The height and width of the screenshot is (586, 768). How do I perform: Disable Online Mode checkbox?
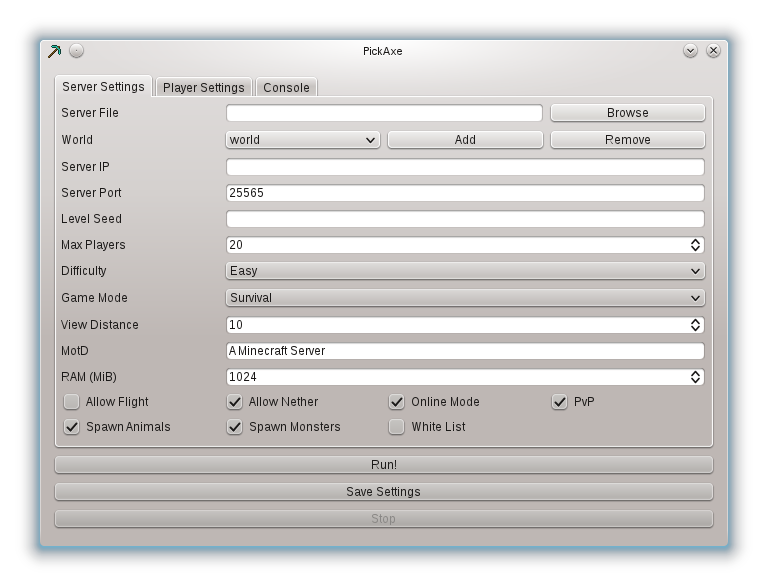pyautogui.click(x=397, y=402)
